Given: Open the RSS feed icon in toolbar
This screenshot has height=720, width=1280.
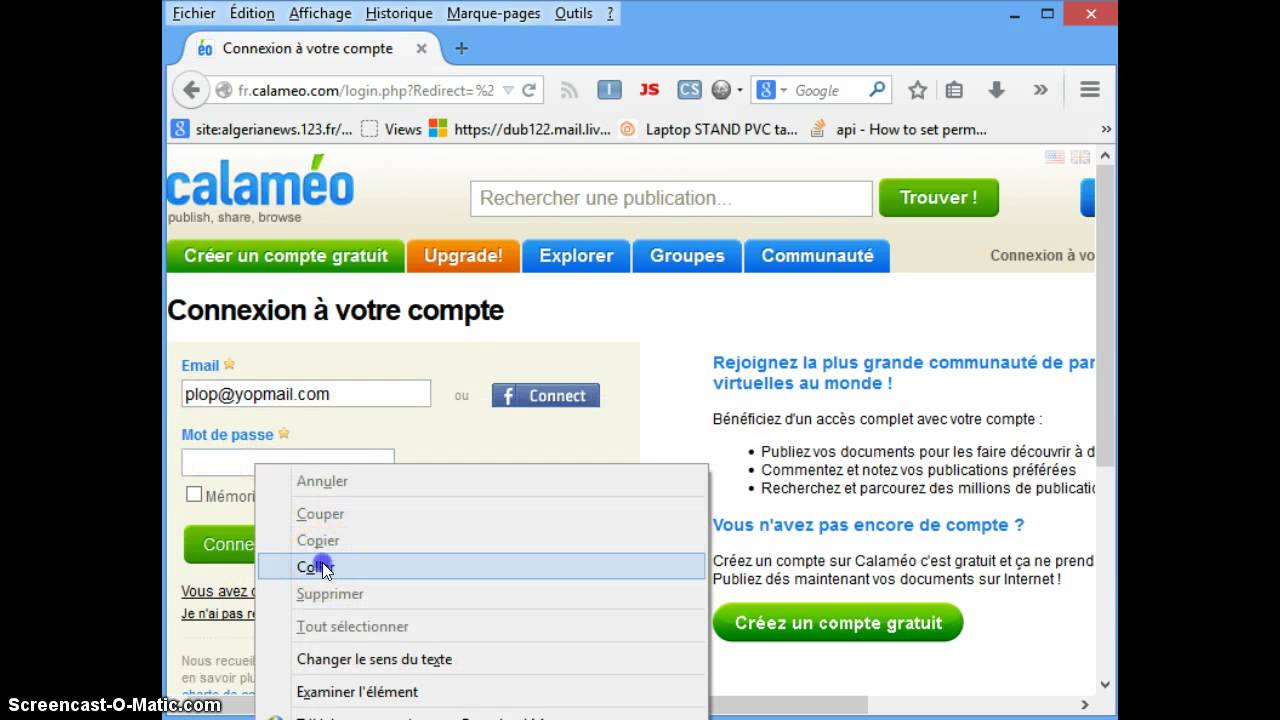Looking at the screenshot, I should pos(570,90).
